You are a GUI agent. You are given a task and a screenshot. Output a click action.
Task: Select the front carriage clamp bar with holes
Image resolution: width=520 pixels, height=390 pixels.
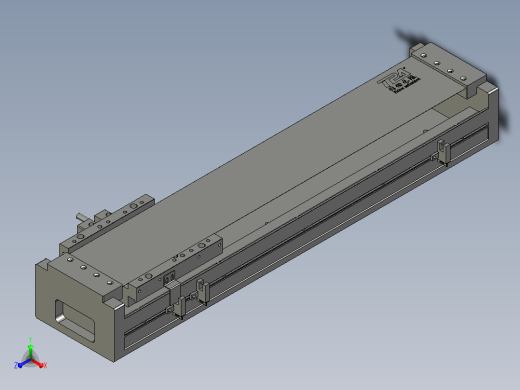click(176, 266)
